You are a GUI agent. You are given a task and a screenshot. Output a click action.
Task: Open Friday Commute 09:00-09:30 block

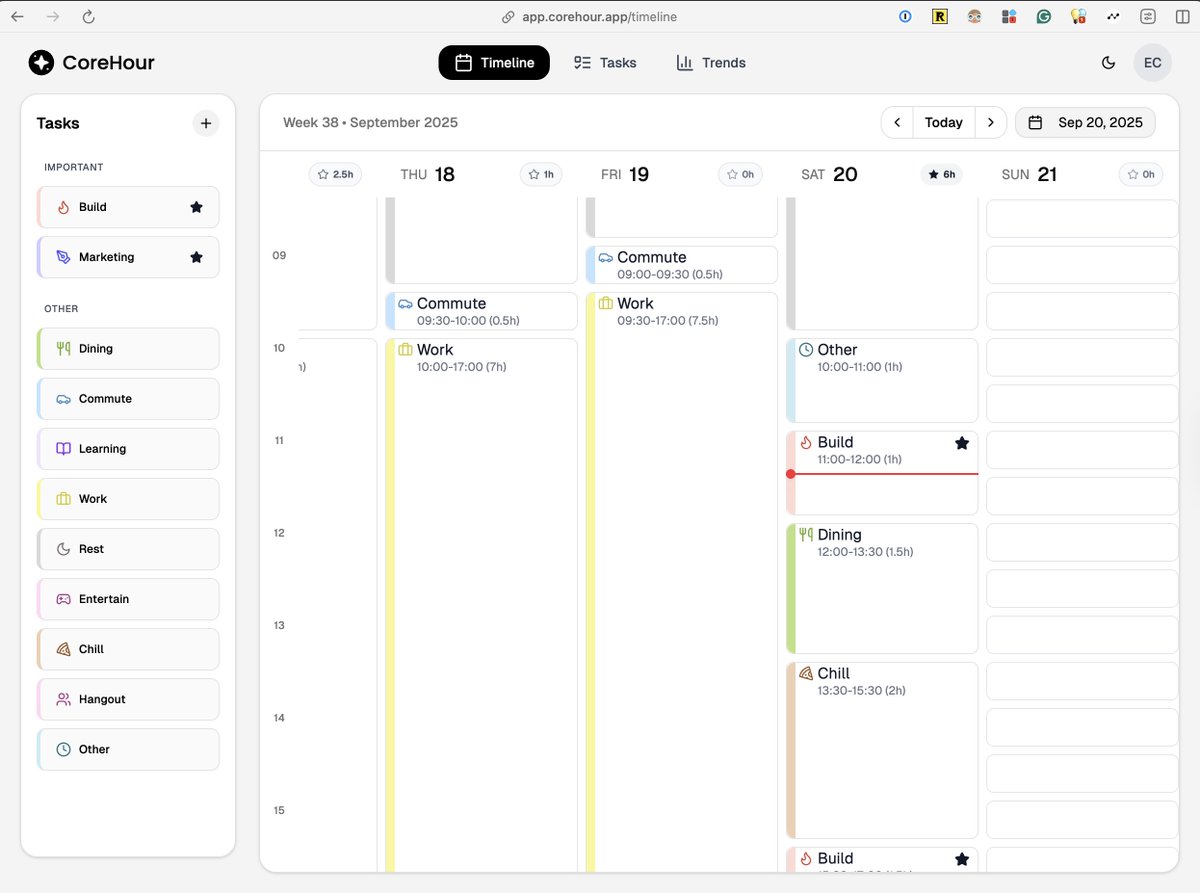click(x=681, y=265)
